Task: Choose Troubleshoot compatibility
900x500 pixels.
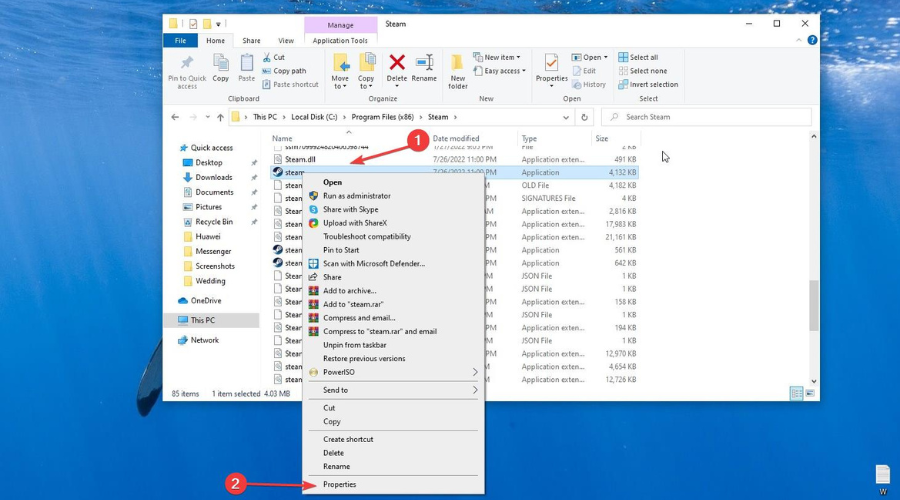Action: pyautogui.click(x=367, y=237)
